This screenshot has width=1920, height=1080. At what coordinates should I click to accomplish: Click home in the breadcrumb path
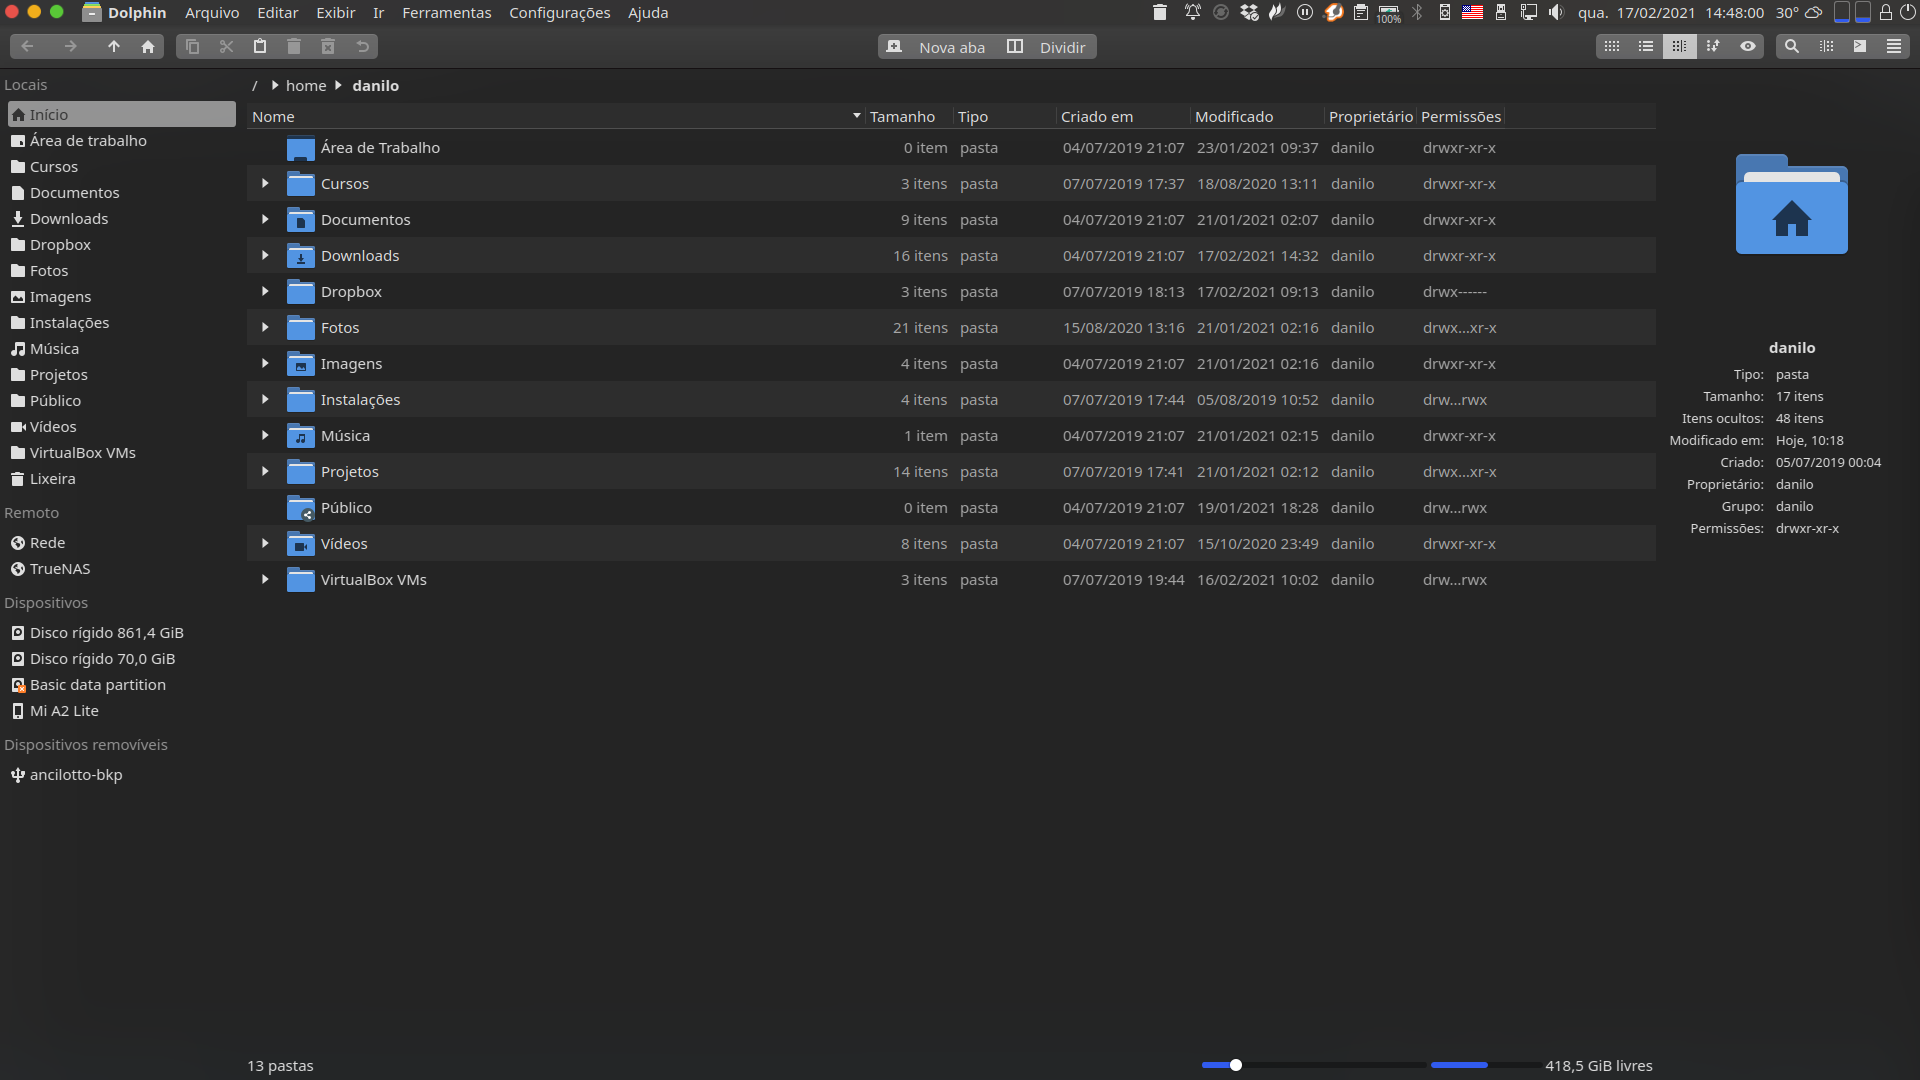(x=306, y=86)
